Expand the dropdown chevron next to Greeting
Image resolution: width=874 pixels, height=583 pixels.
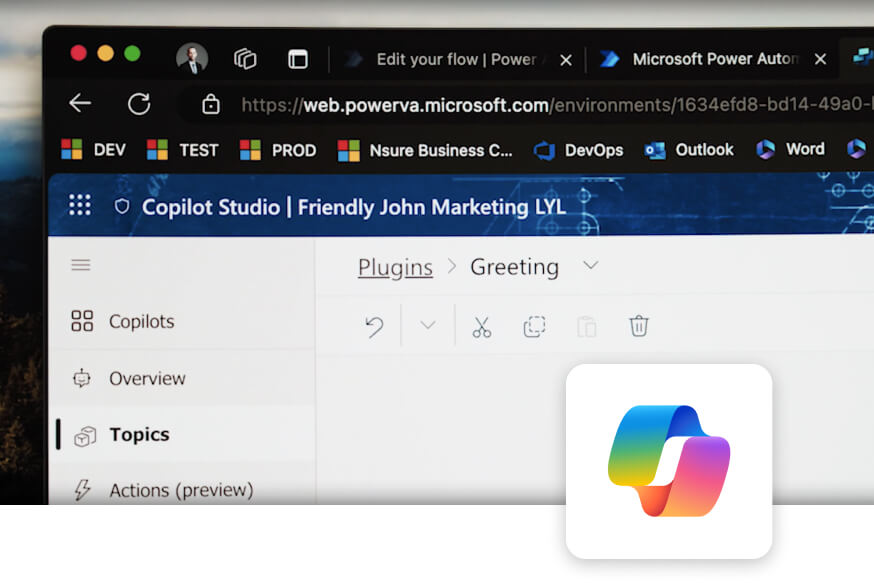point(591,265)
